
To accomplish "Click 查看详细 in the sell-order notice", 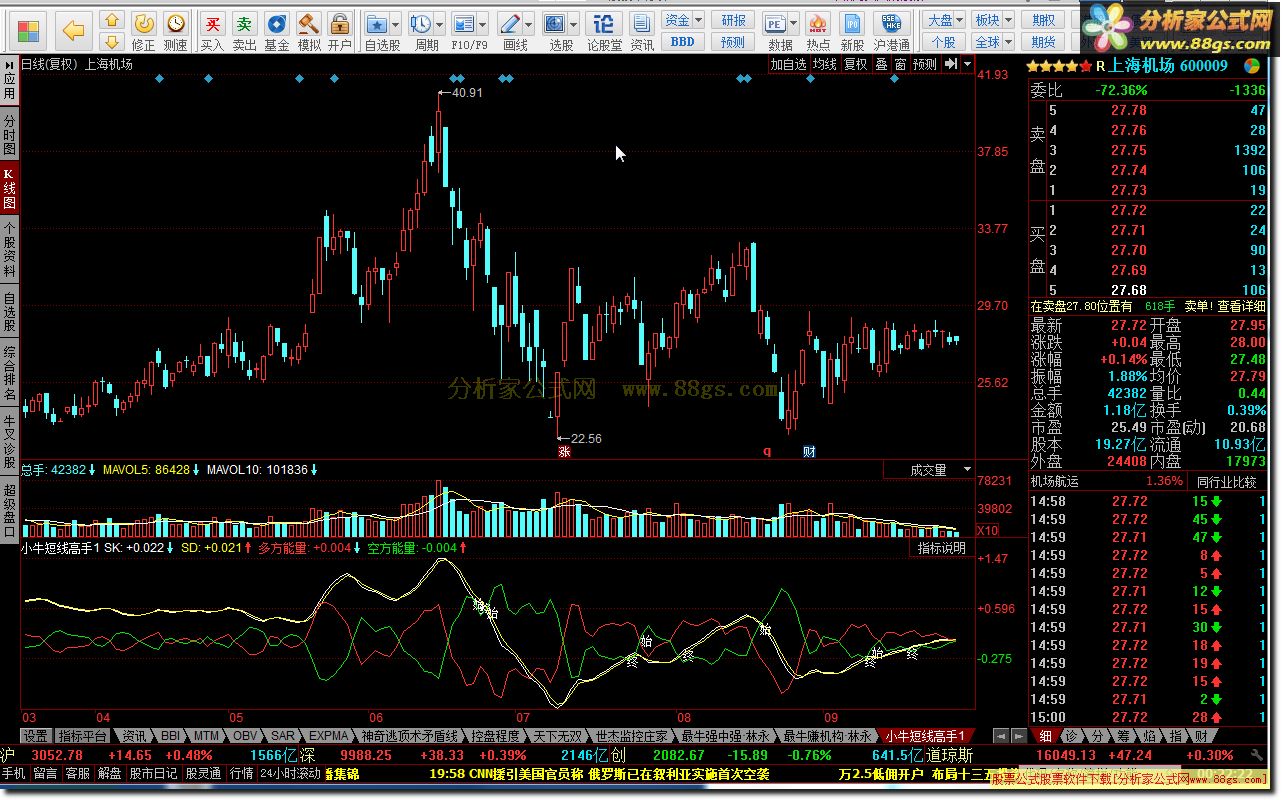I will [1240, 306].
